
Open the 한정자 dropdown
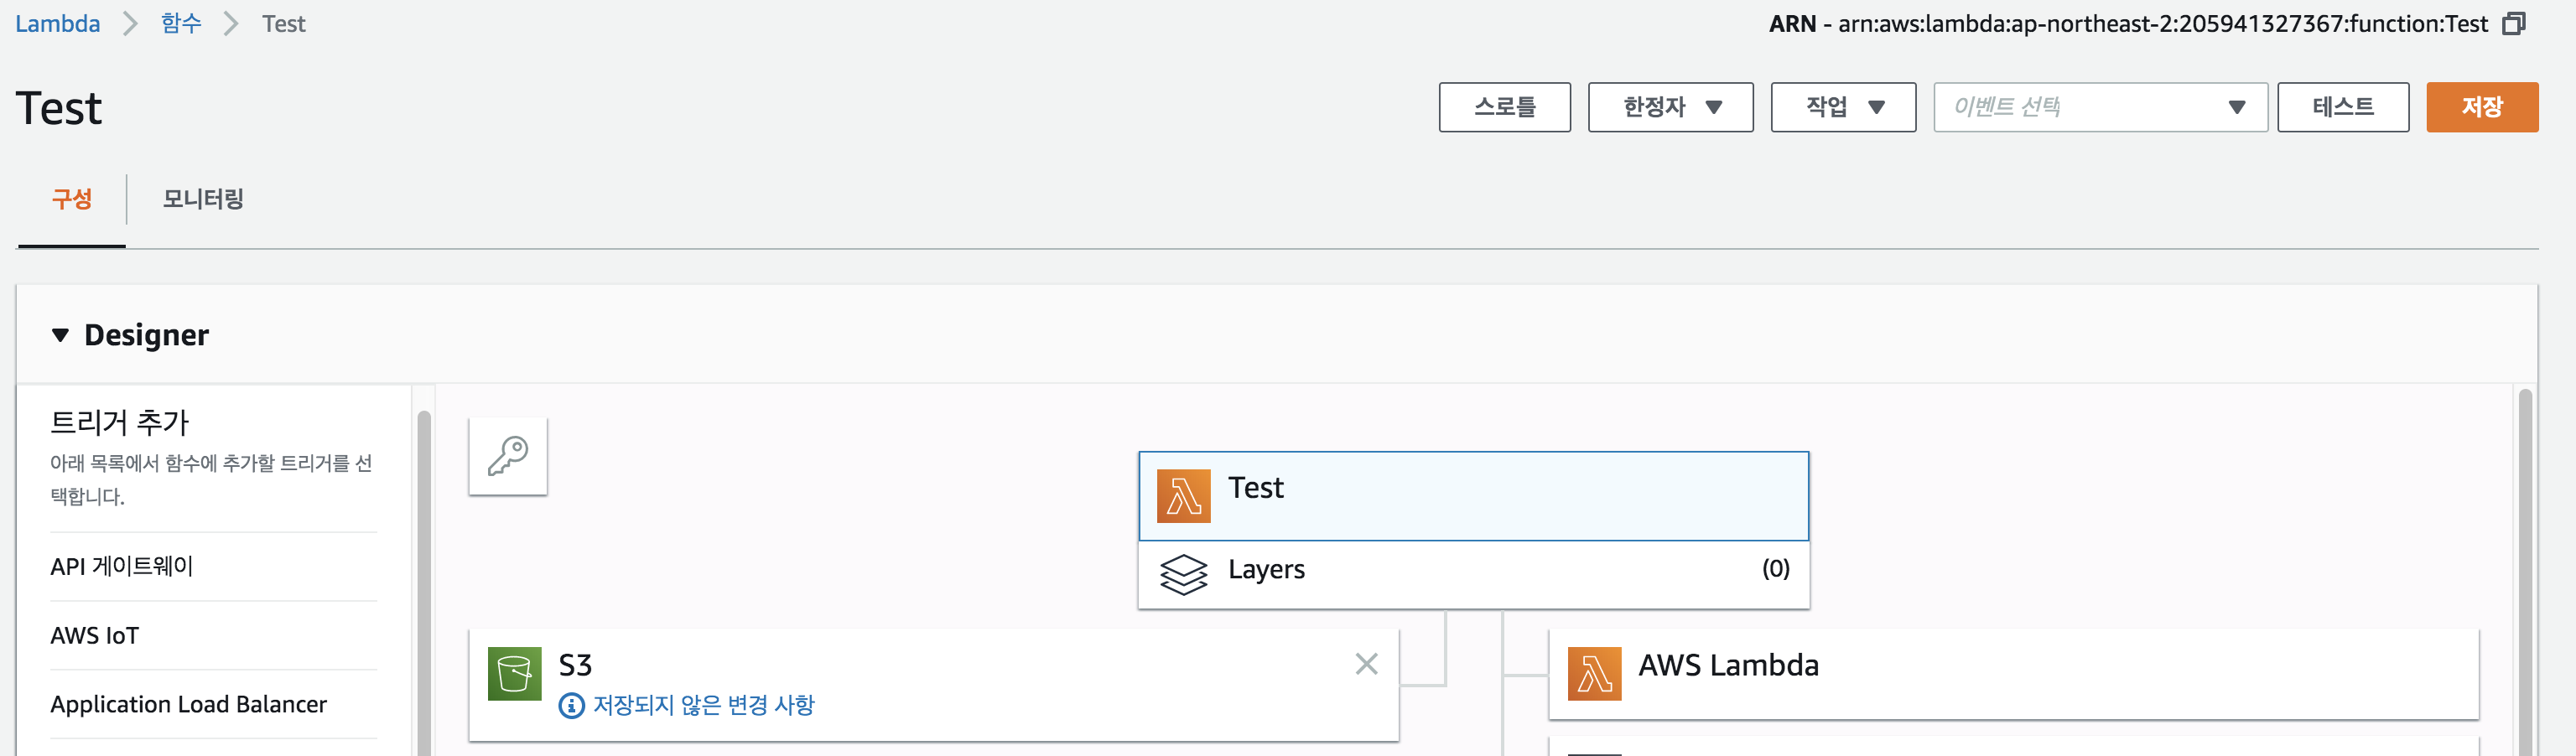pyautogui.click(x=1670, y=107)
